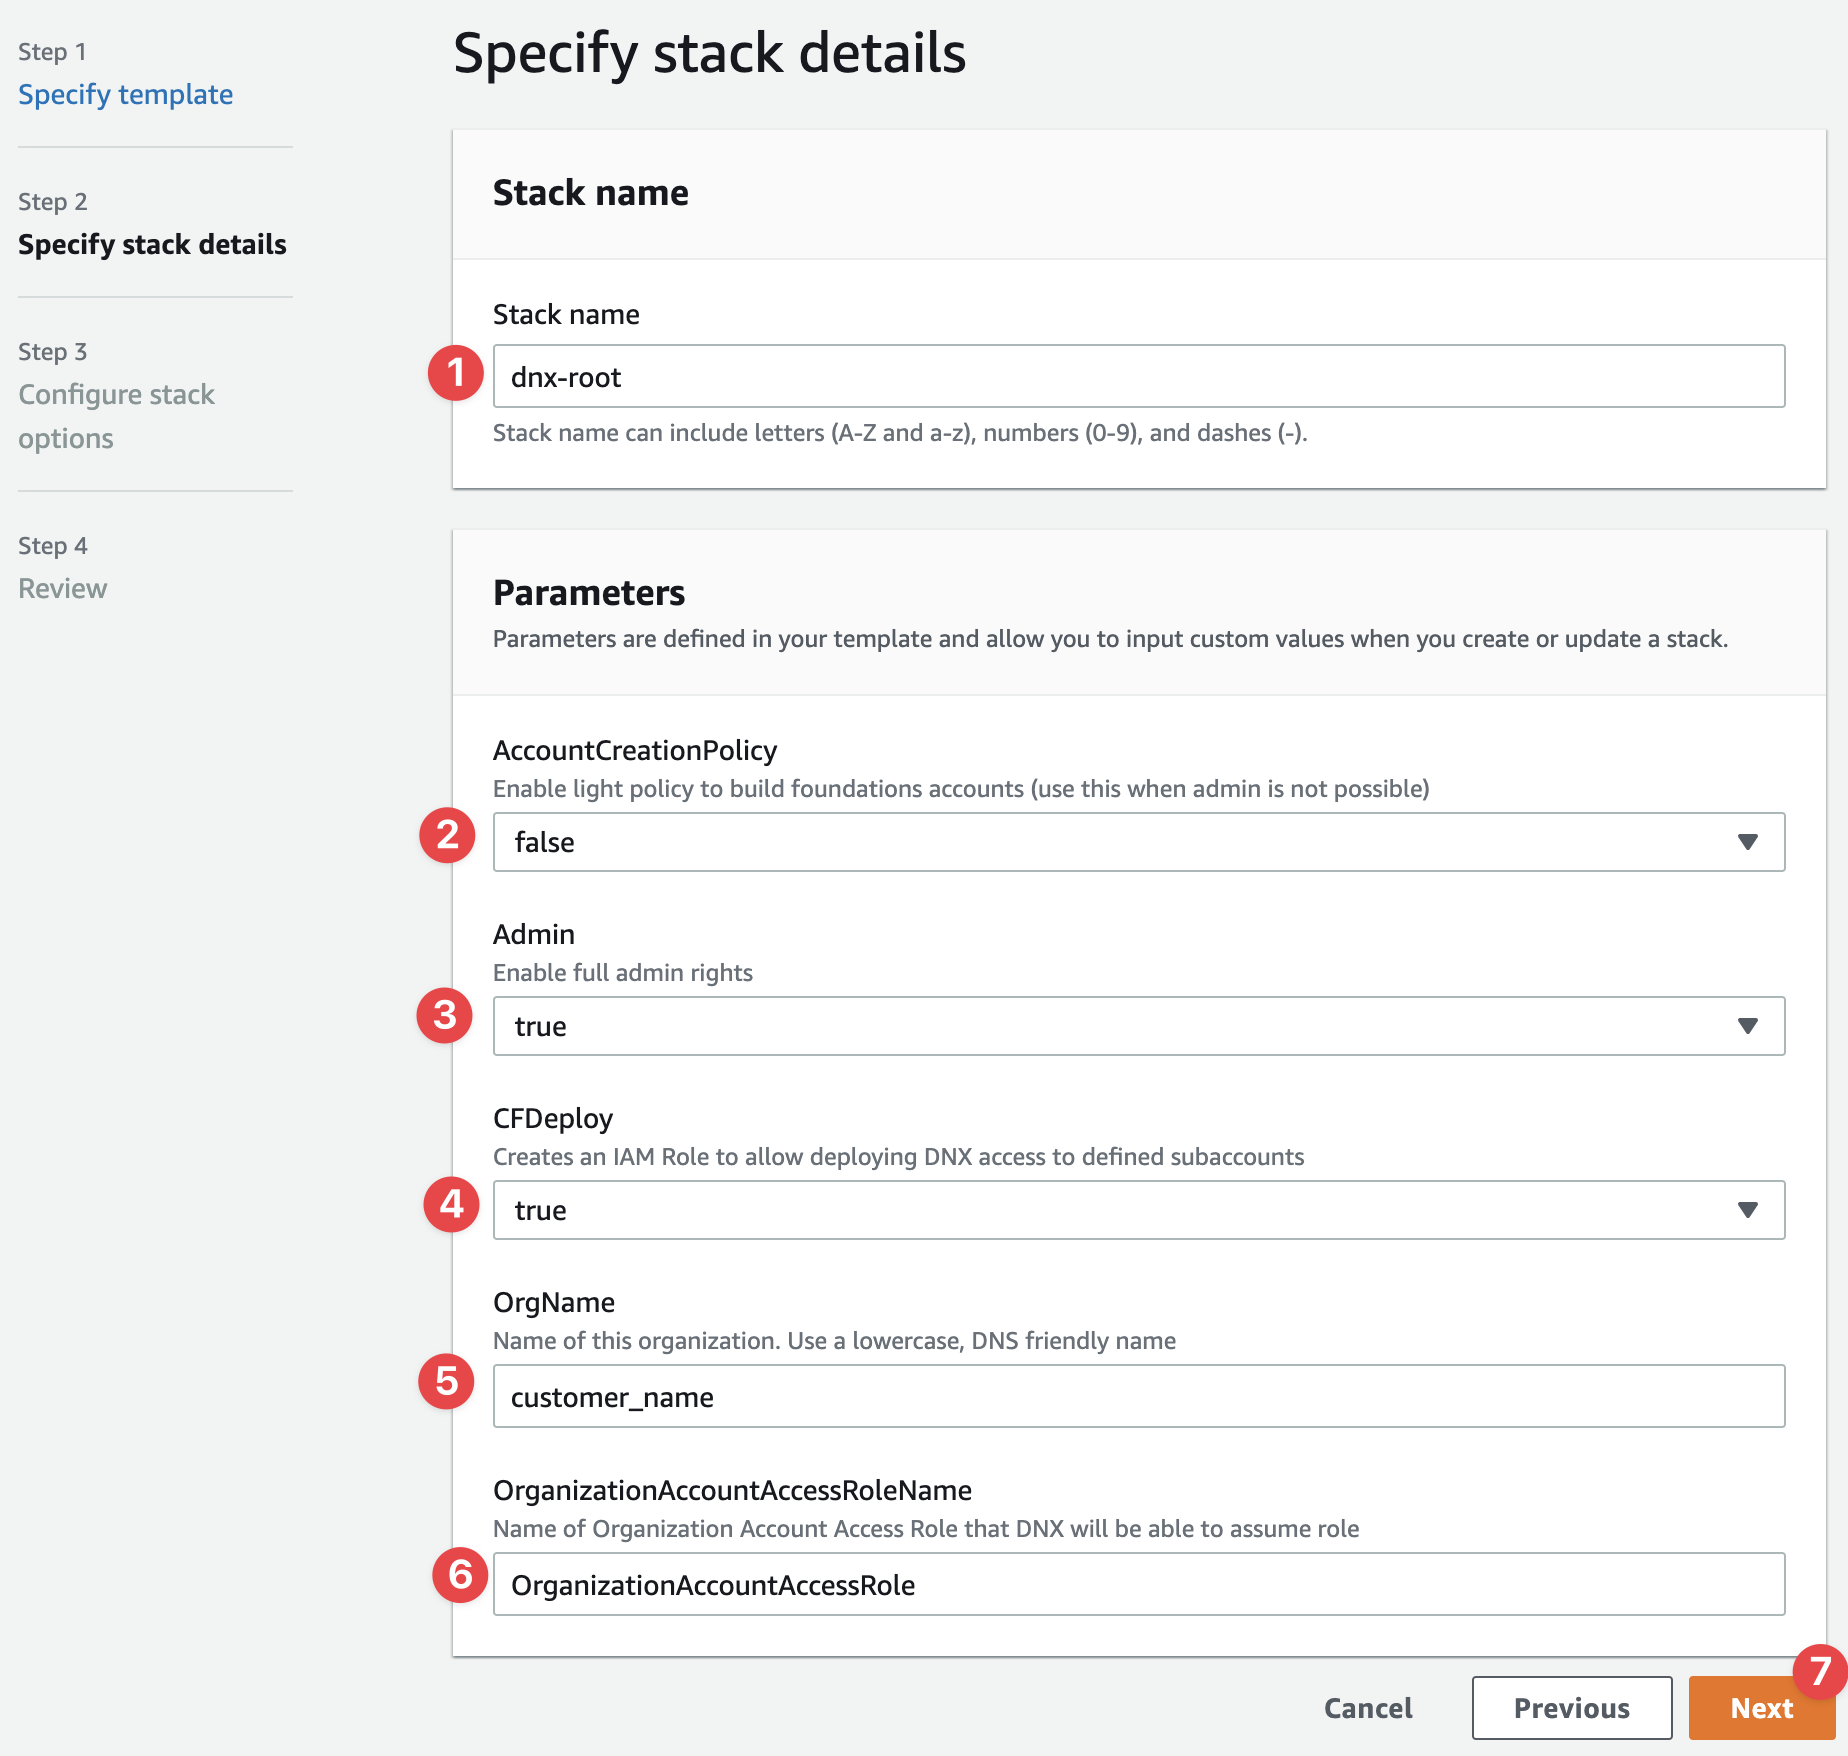Image resolution: width=1848 pixels, height=1756 pixels.
Task: Click the 'Parameters are defined in your template' text
Action: (x=1110, y=639)
